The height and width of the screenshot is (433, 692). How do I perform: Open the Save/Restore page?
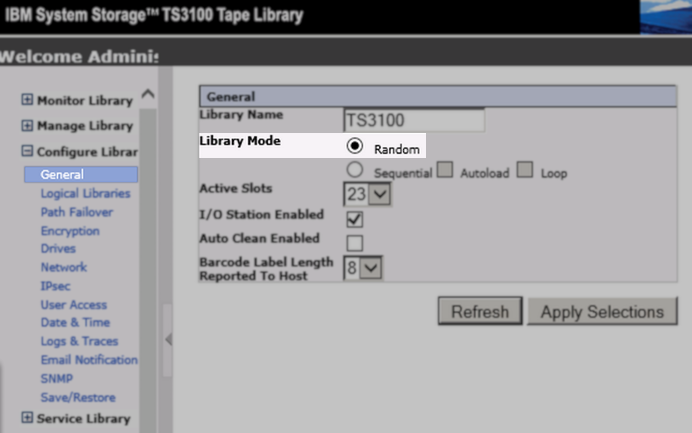(78, 397)
